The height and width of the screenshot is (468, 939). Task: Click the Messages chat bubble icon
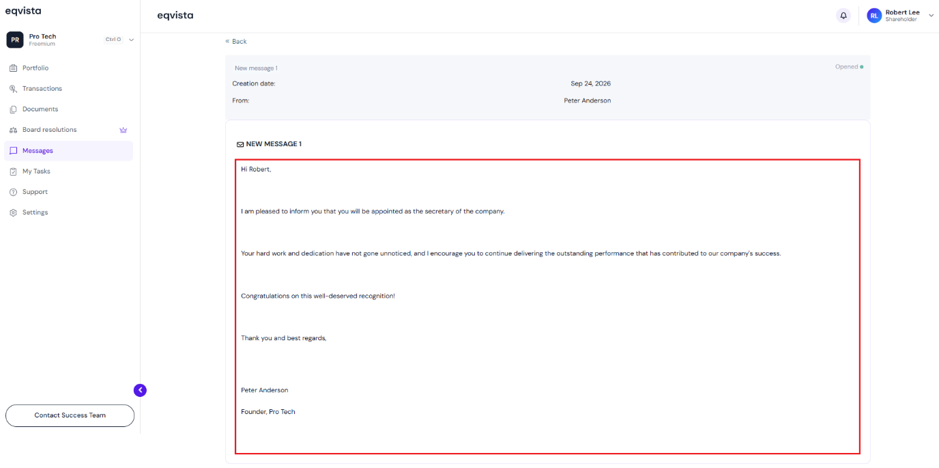13,150
